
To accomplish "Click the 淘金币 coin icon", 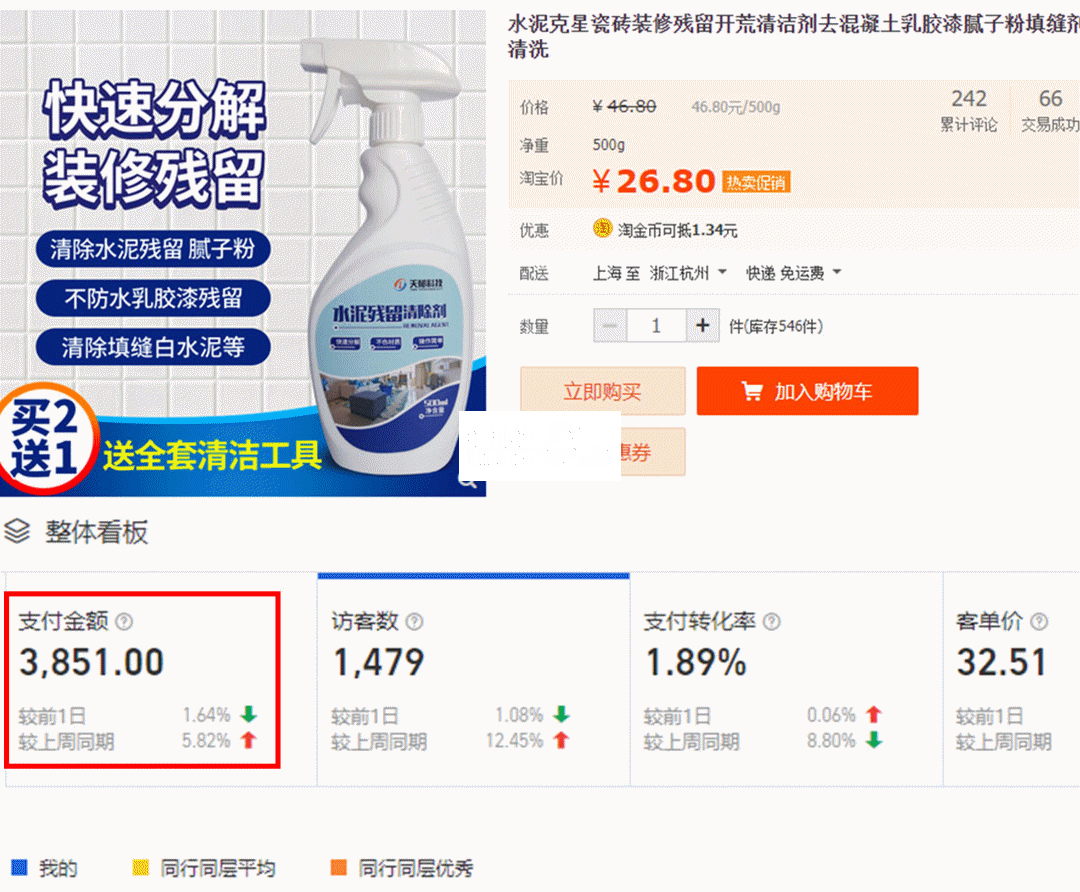I will (602, 229).
